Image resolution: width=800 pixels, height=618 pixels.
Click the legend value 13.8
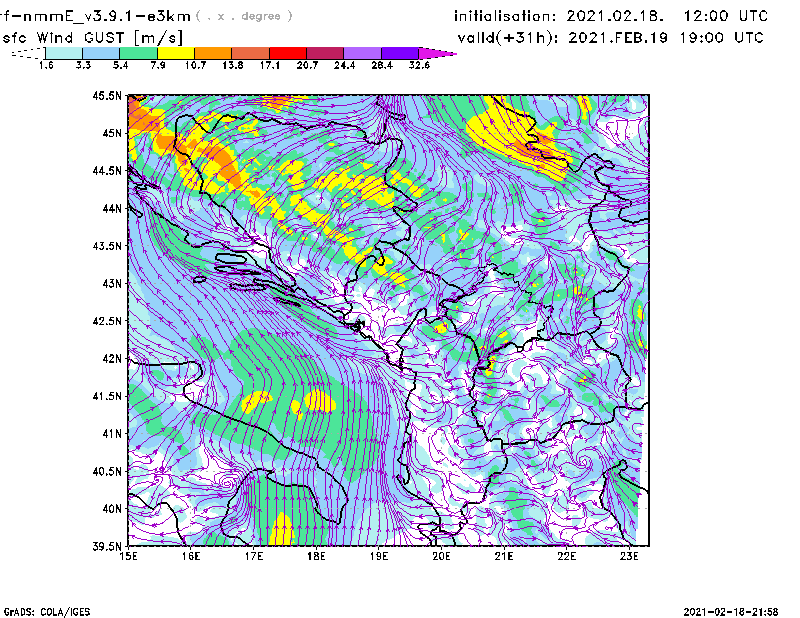coord(233,65)
